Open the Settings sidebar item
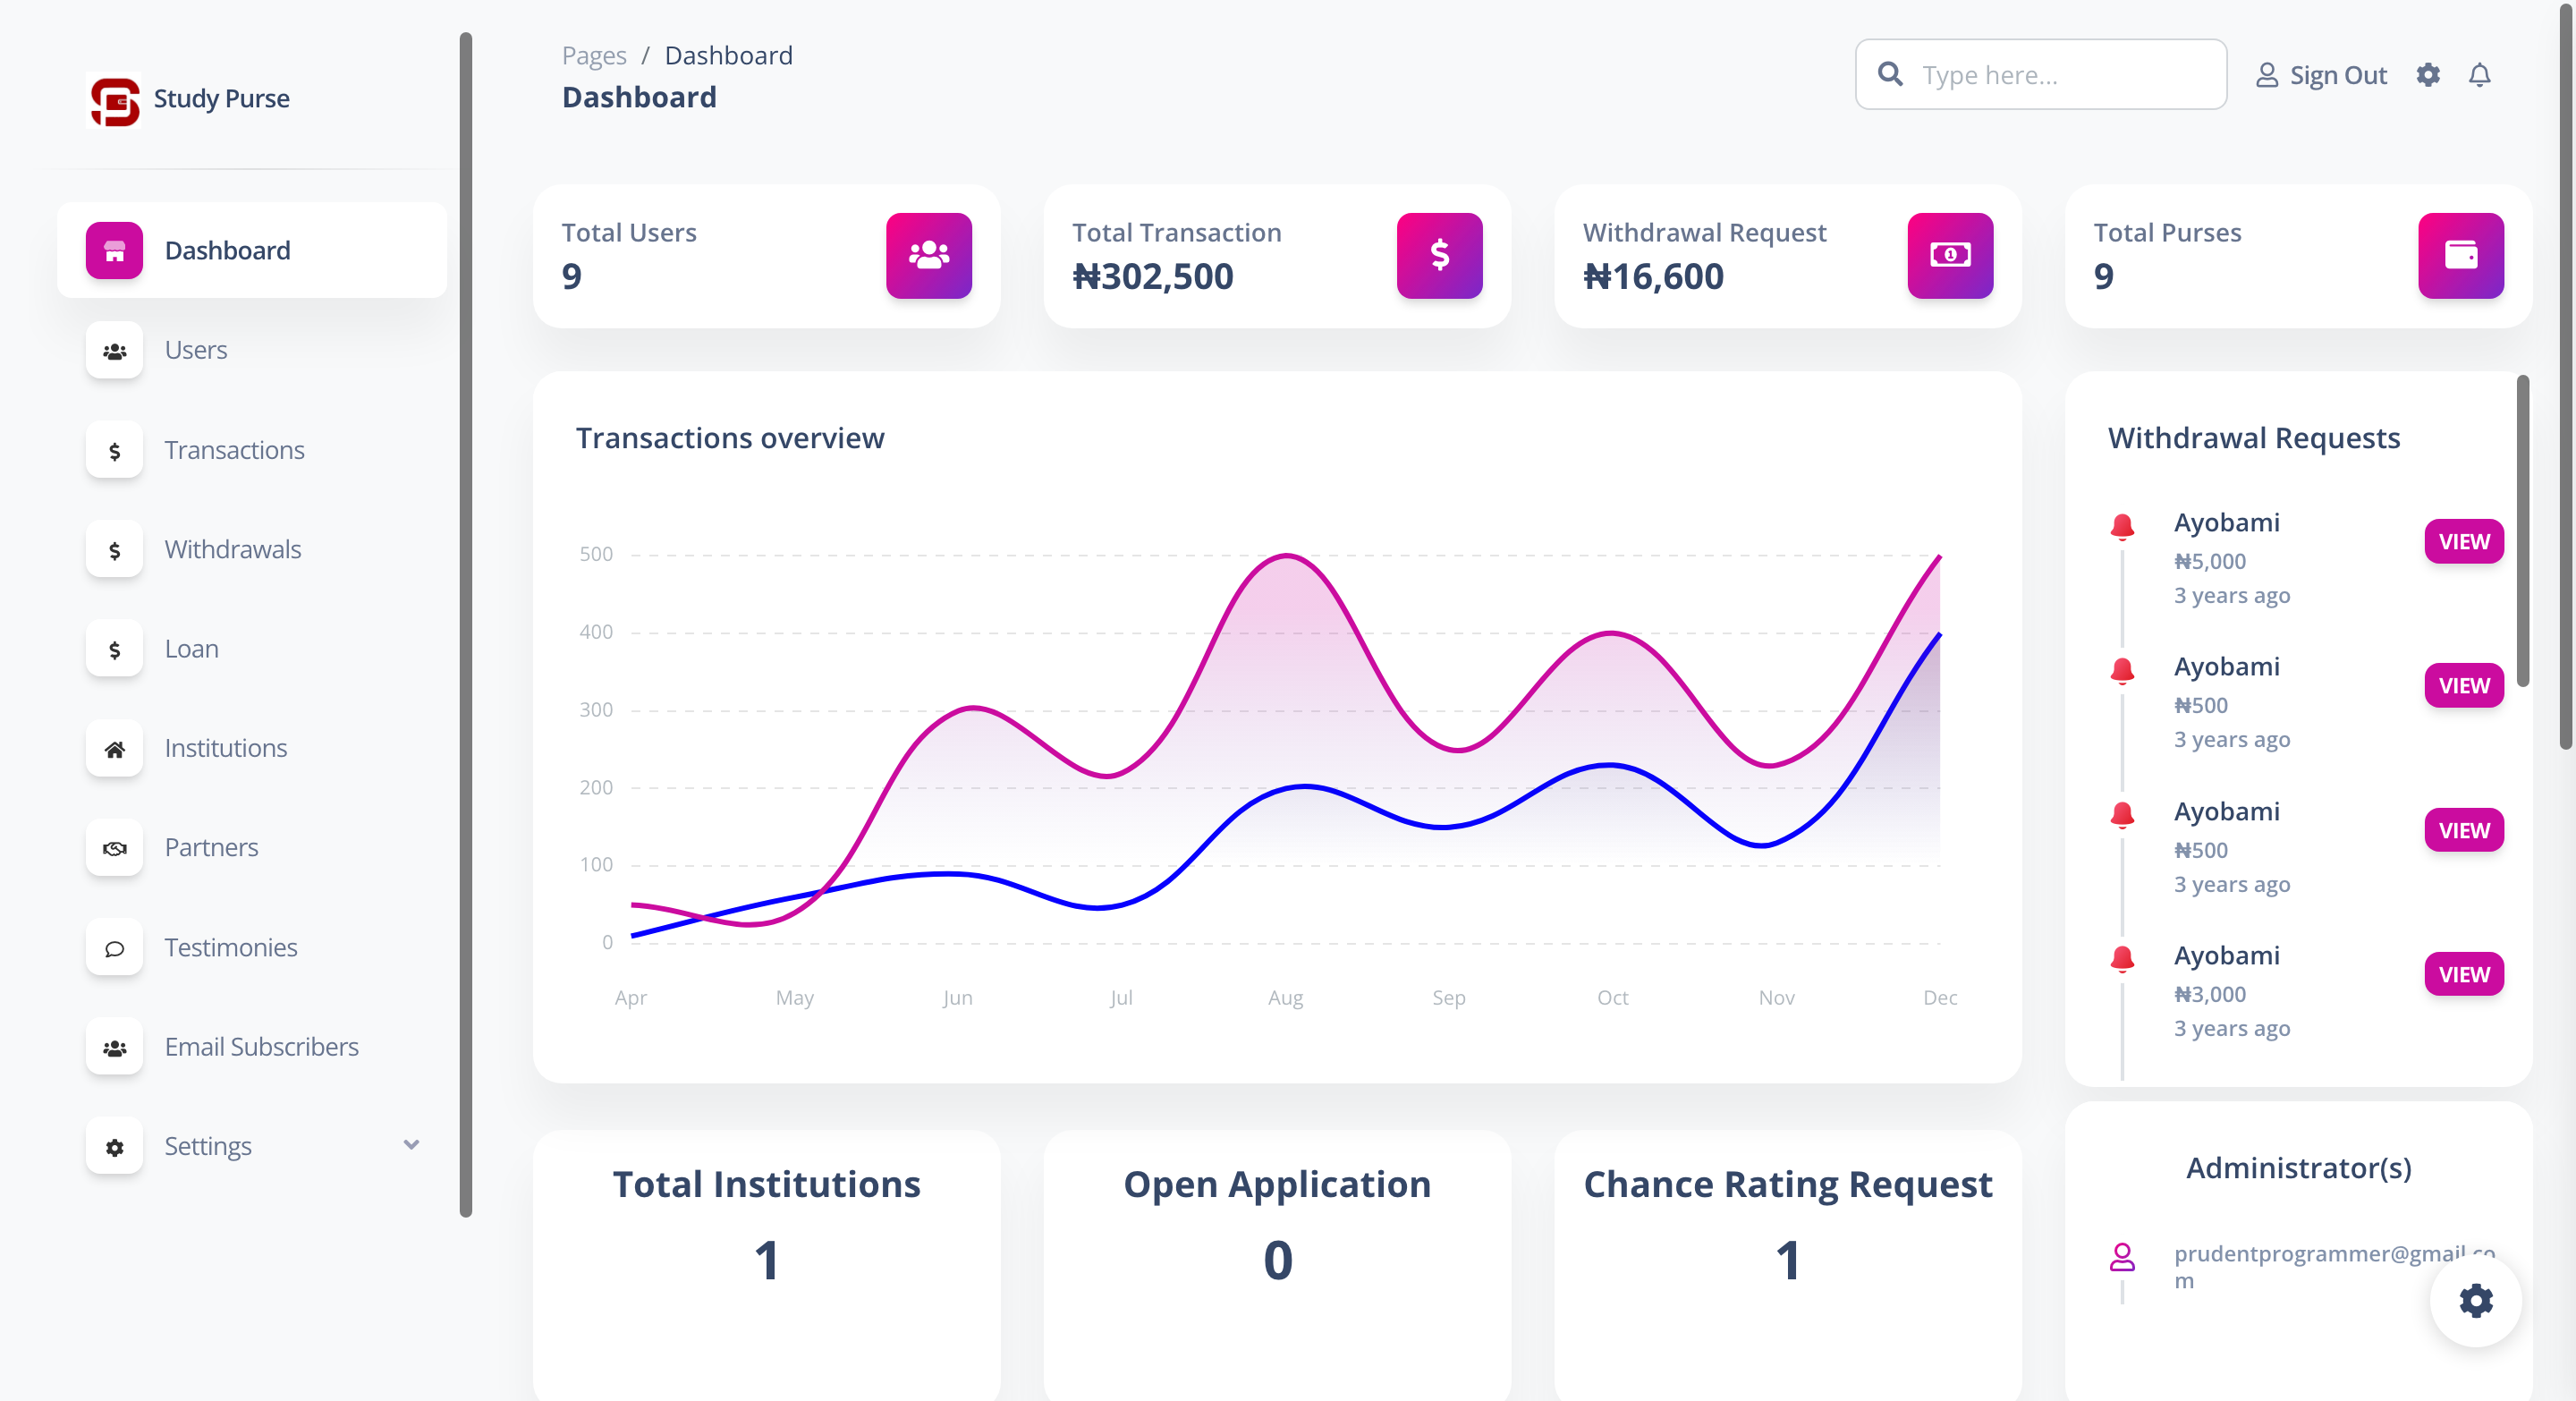The width and height of the screenshot is (2576, 1401). click(208, 1146)
